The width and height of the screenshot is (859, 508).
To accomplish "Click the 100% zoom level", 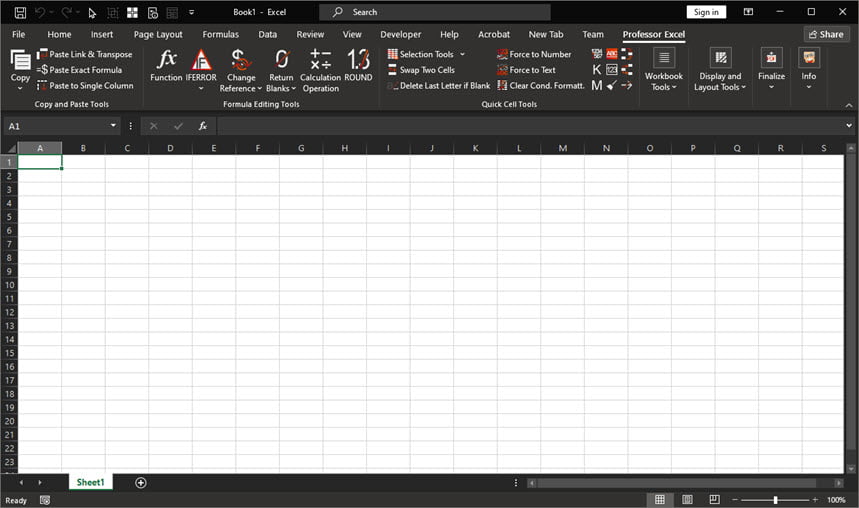I will (836, 500).
